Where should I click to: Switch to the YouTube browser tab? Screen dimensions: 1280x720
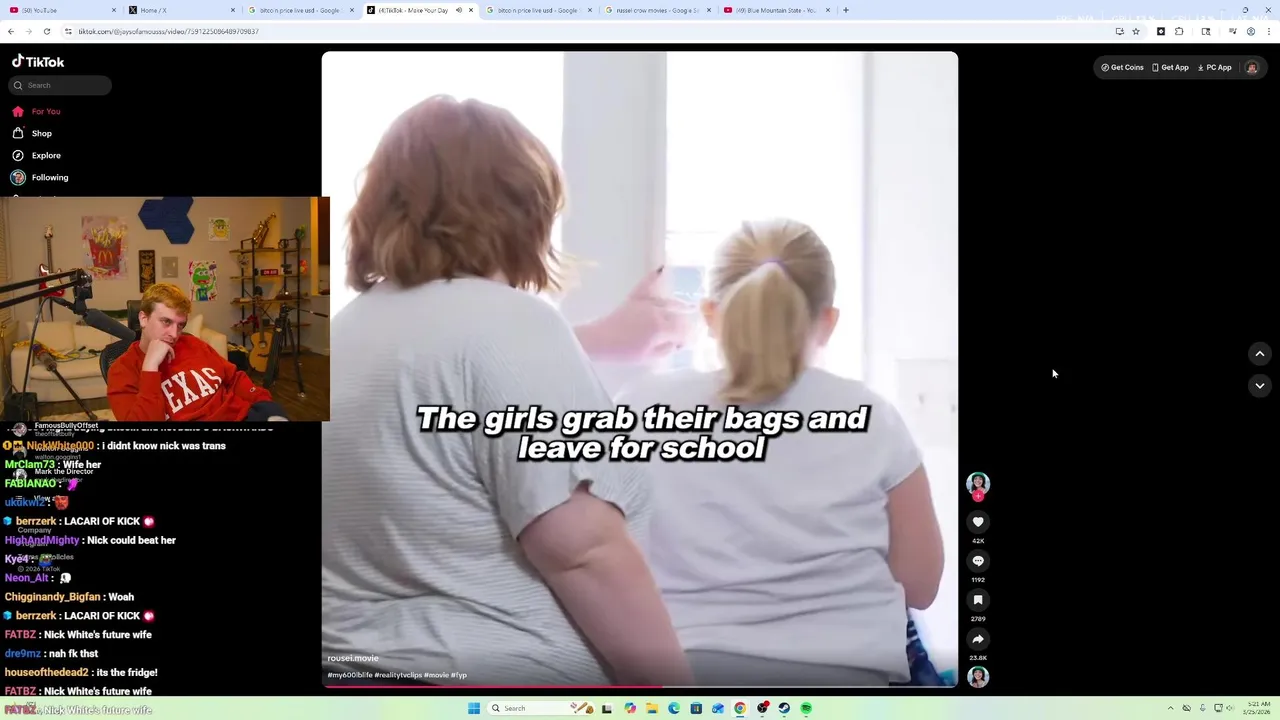60,10
